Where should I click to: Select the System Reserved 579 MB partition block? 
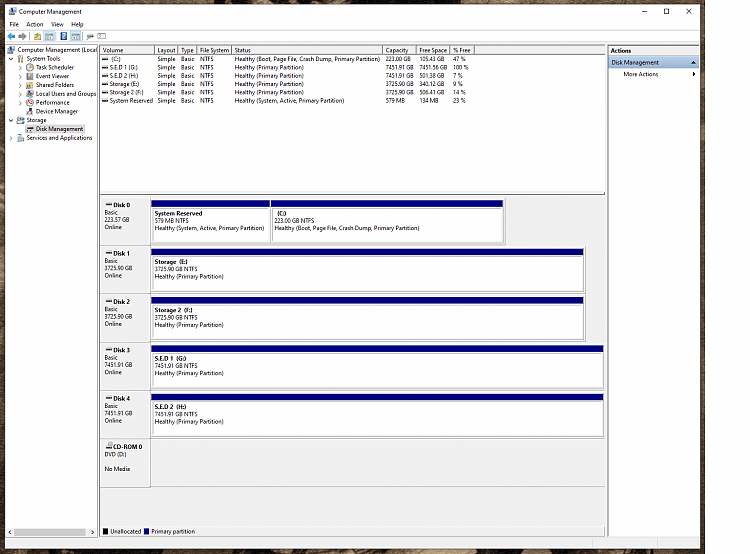click(x=210, y=222)
